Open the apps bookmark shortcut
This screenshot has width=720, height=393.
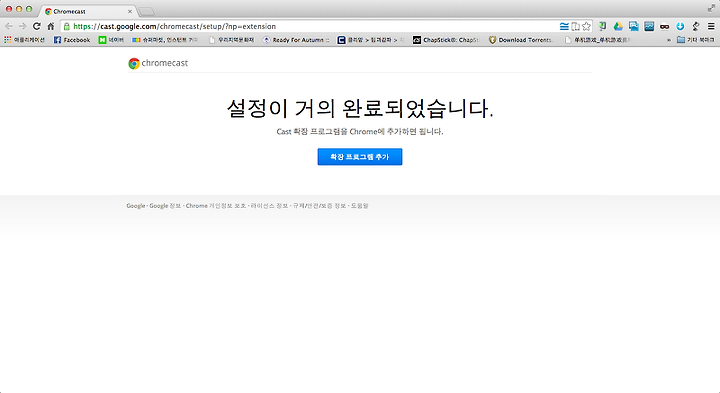24,40
